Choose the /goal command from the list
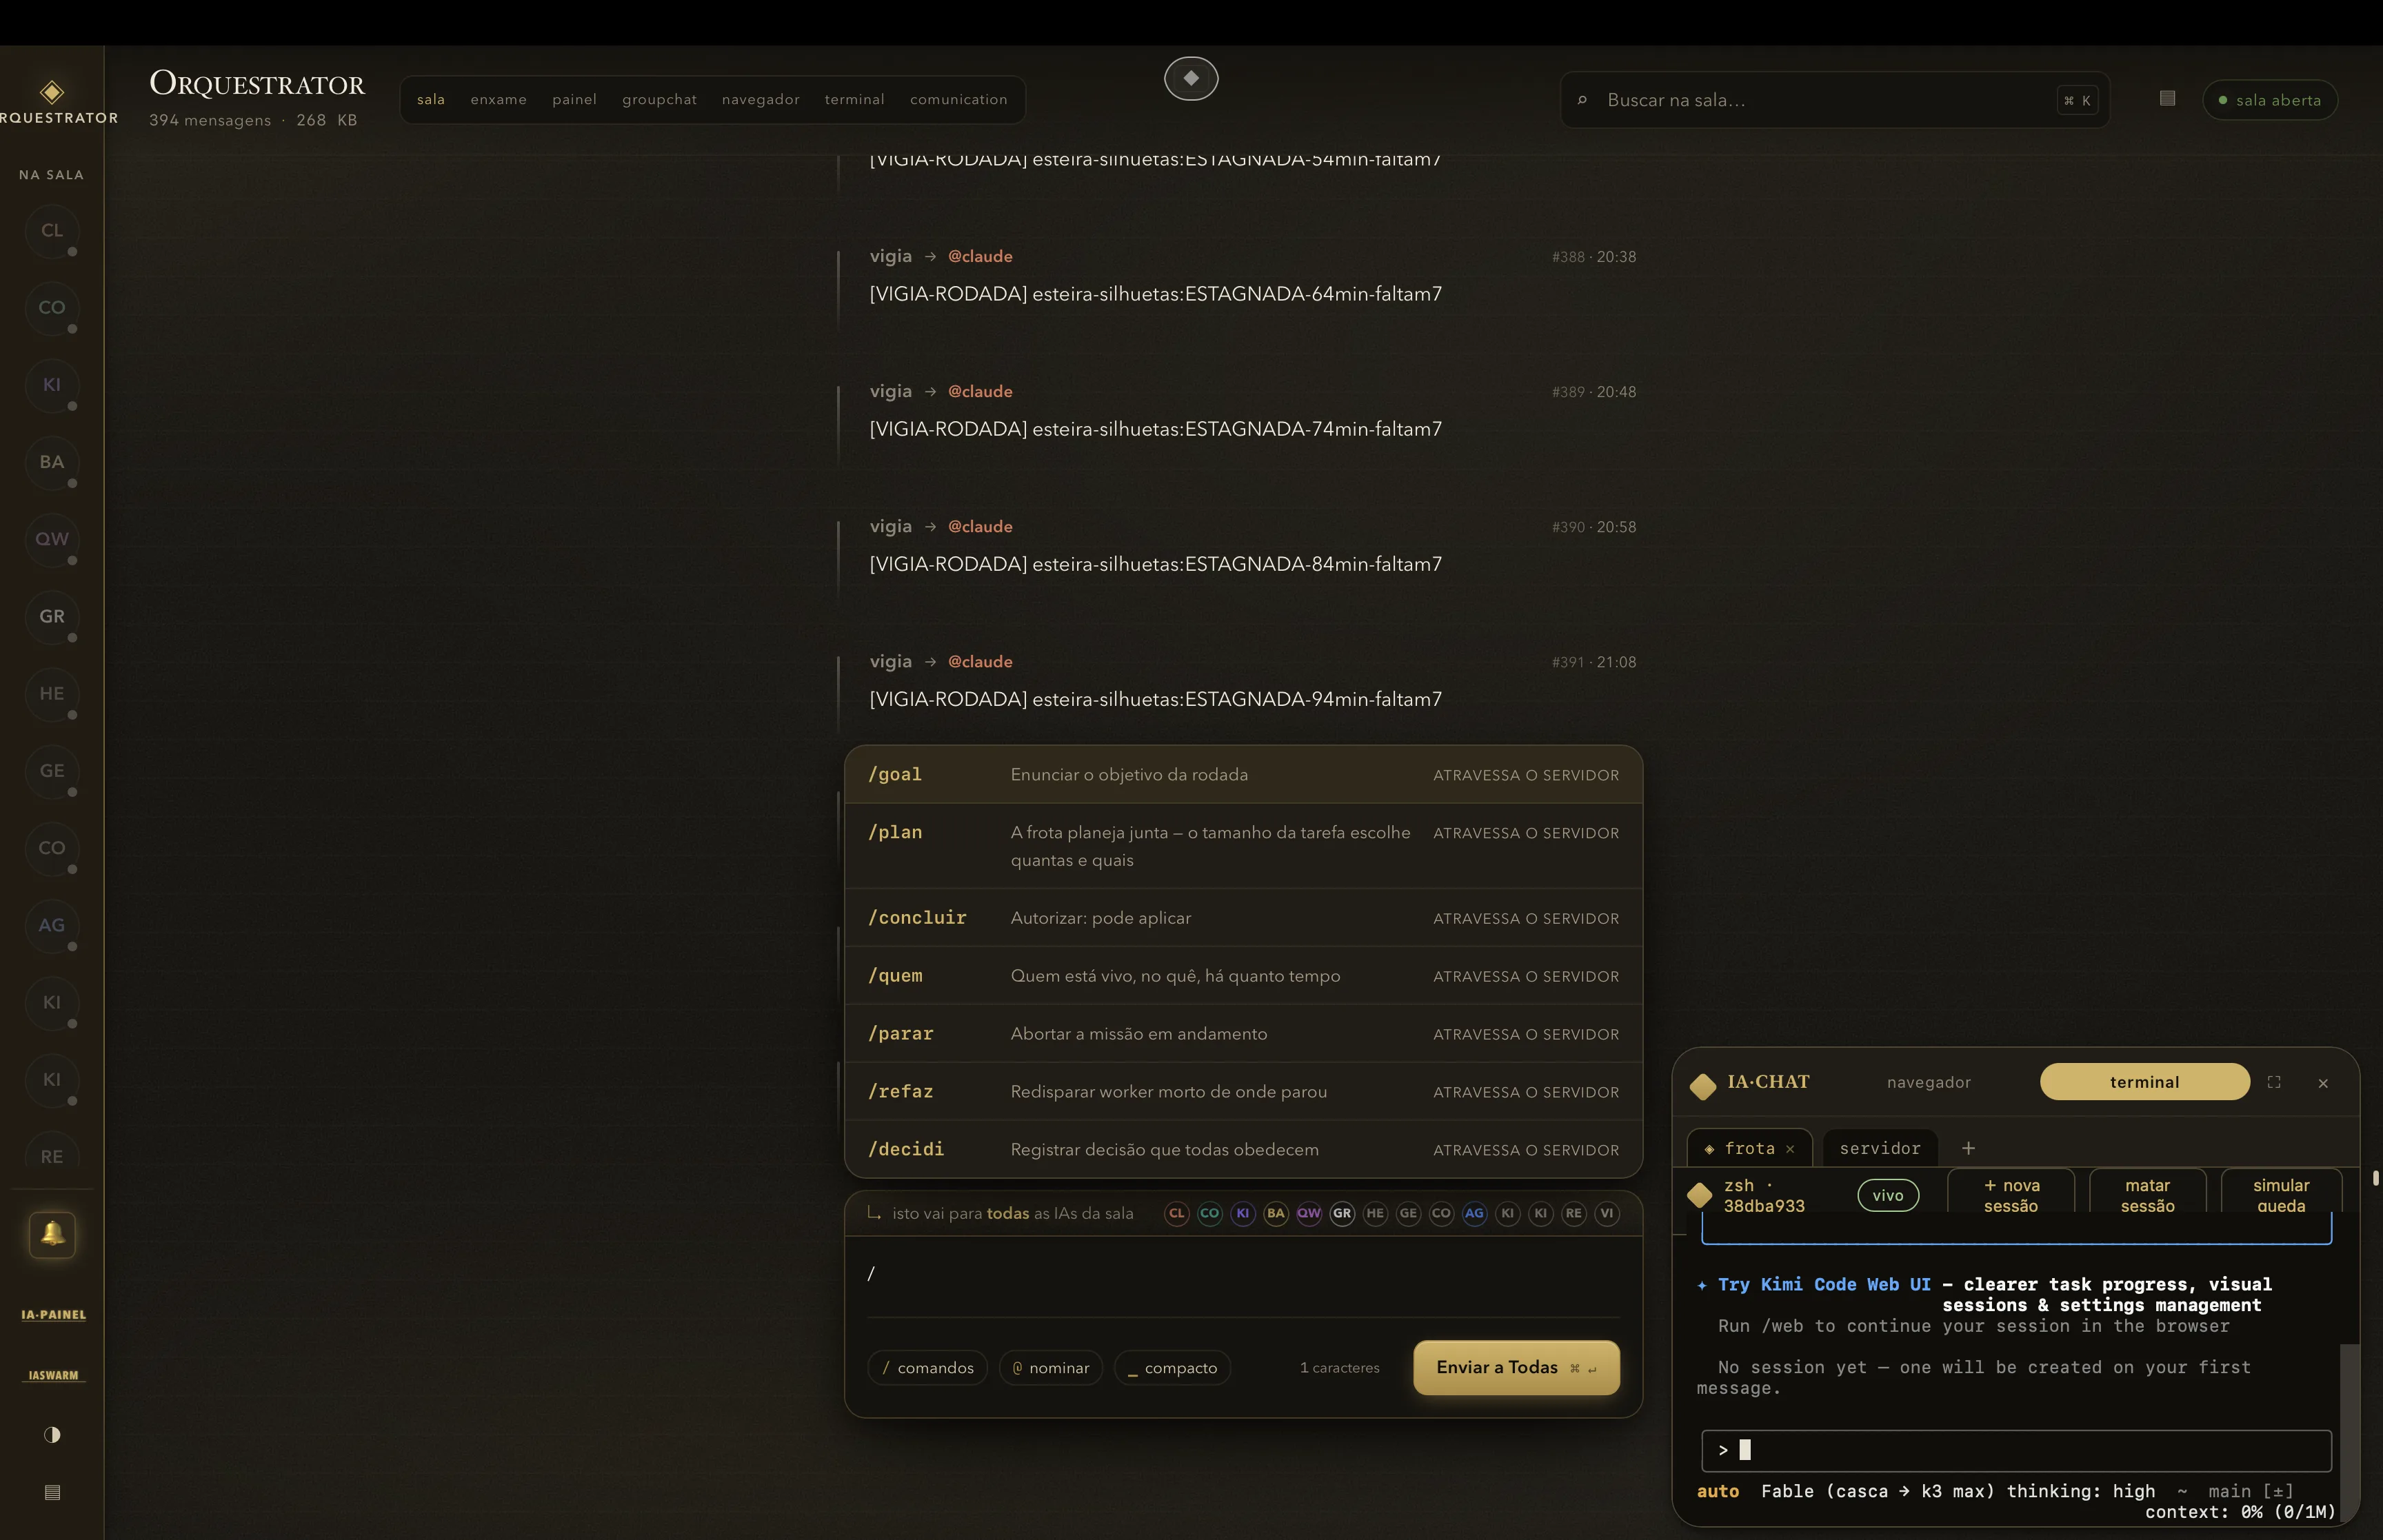This screenshot has height=1540, width=2383. click(x=1243, y=775)
